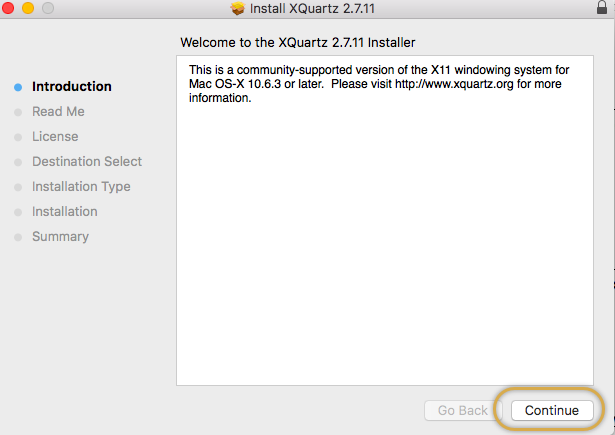Click the blue bullet beside Introduction
The height and width of the screenshot is (435, 615).
[18, 87]
